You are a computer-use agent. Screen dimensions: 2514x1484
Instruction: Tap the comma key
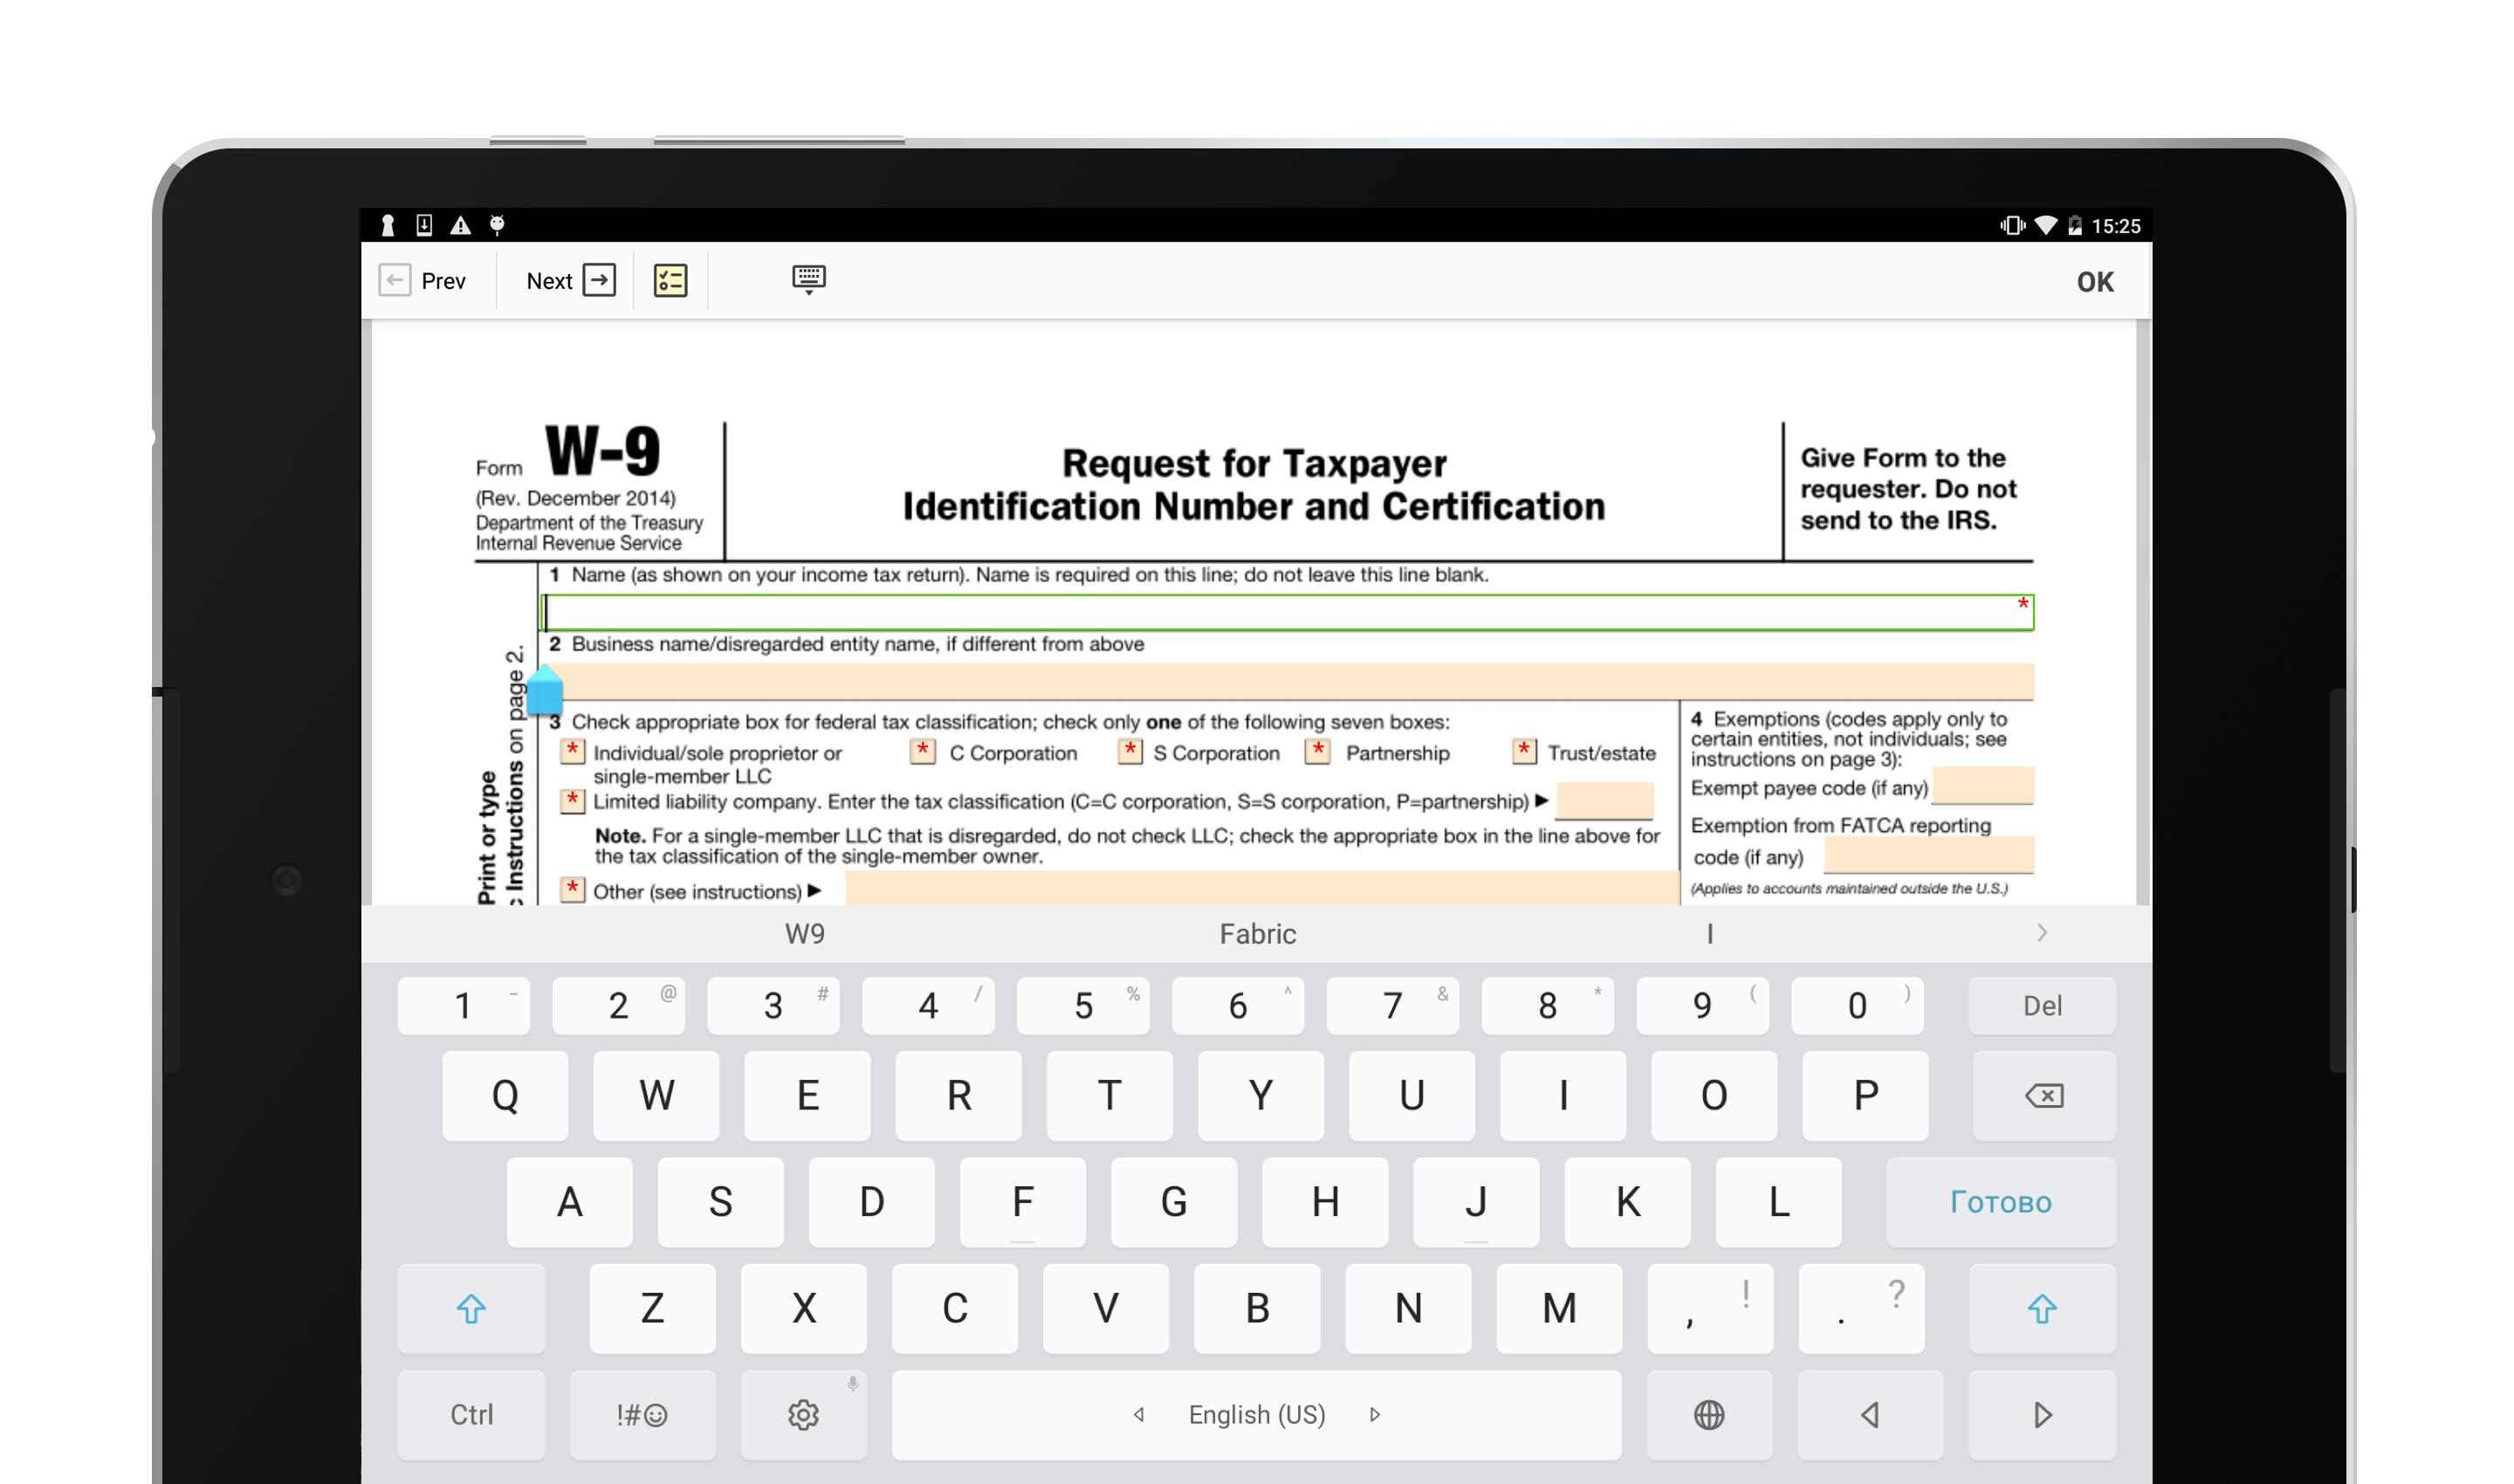[x=1710, y=1308]
